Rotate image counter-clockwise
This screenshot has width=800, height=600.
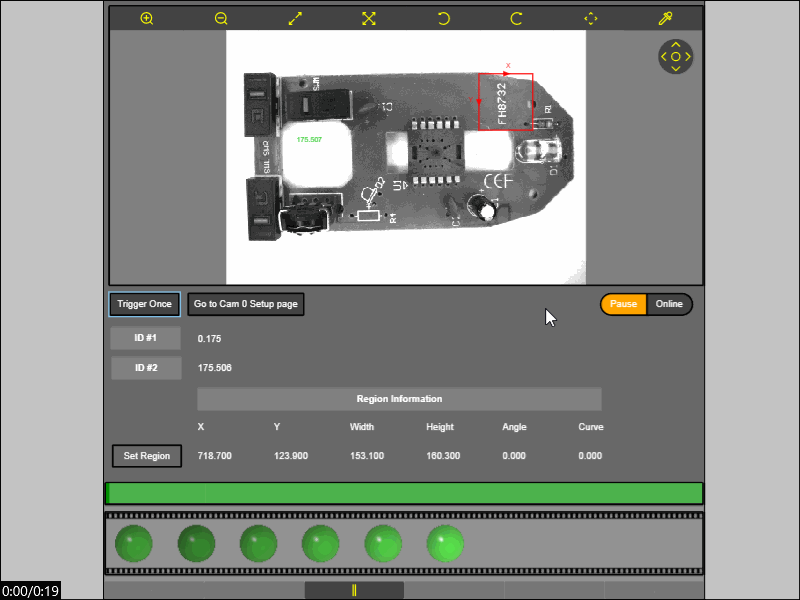coord(443,18)
